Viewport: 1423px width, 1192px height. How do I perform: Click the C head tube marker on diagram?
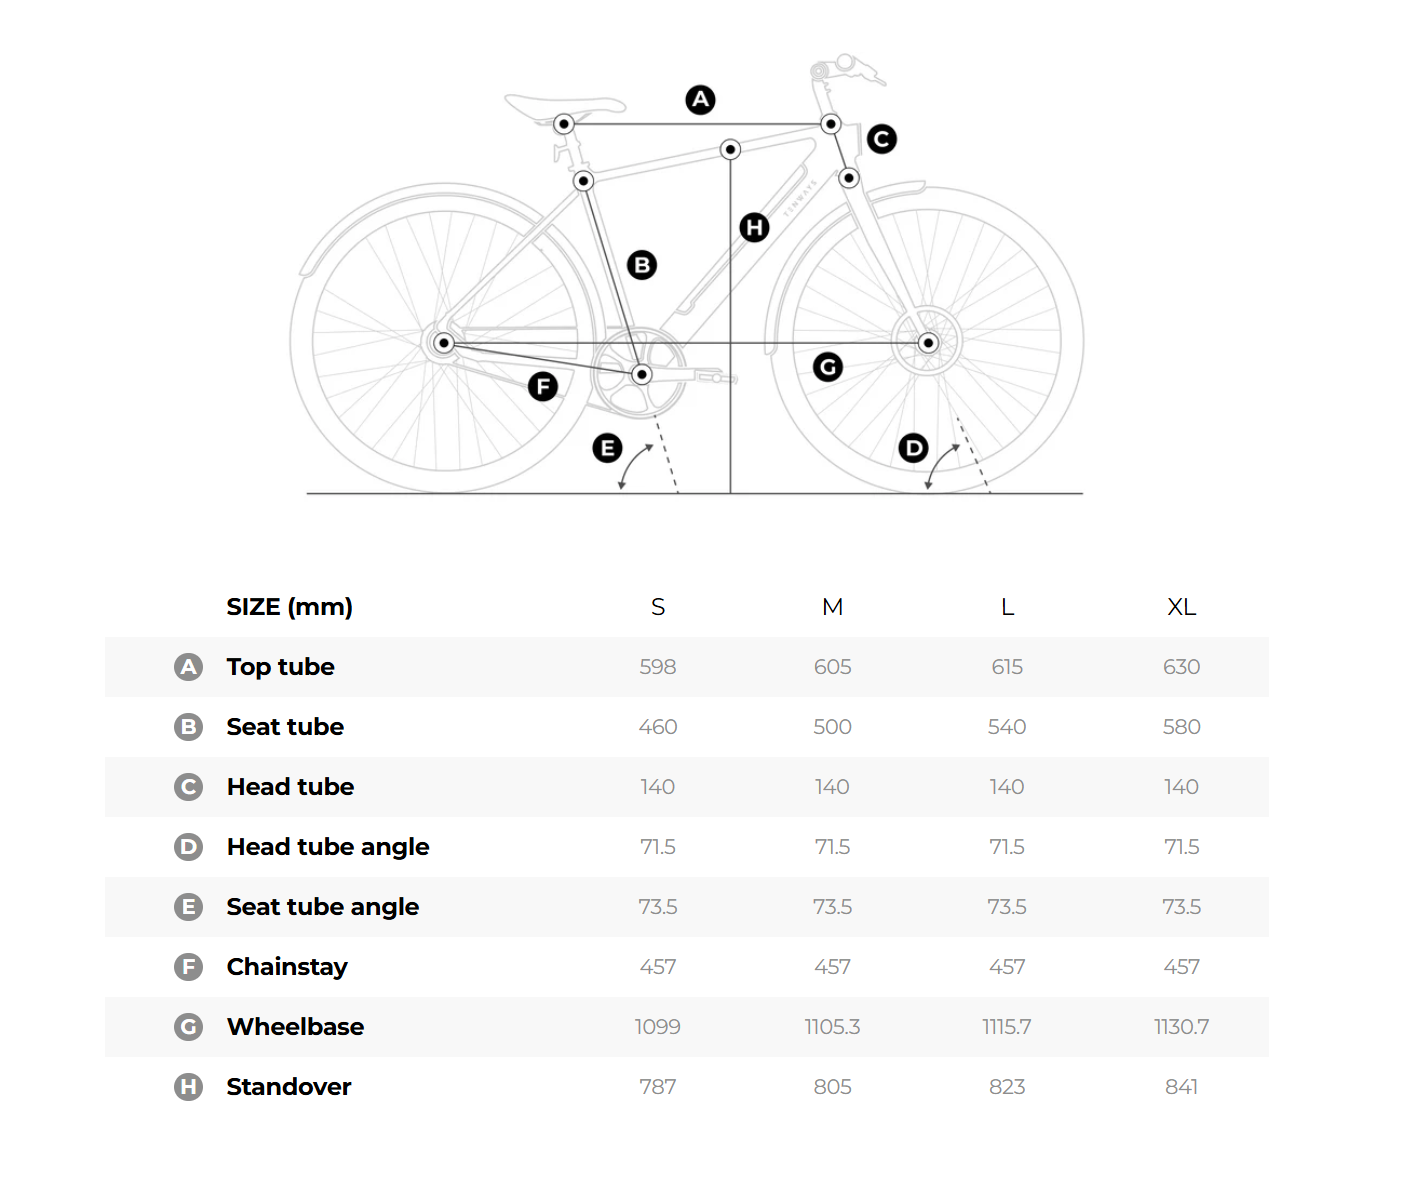[881, 139]
